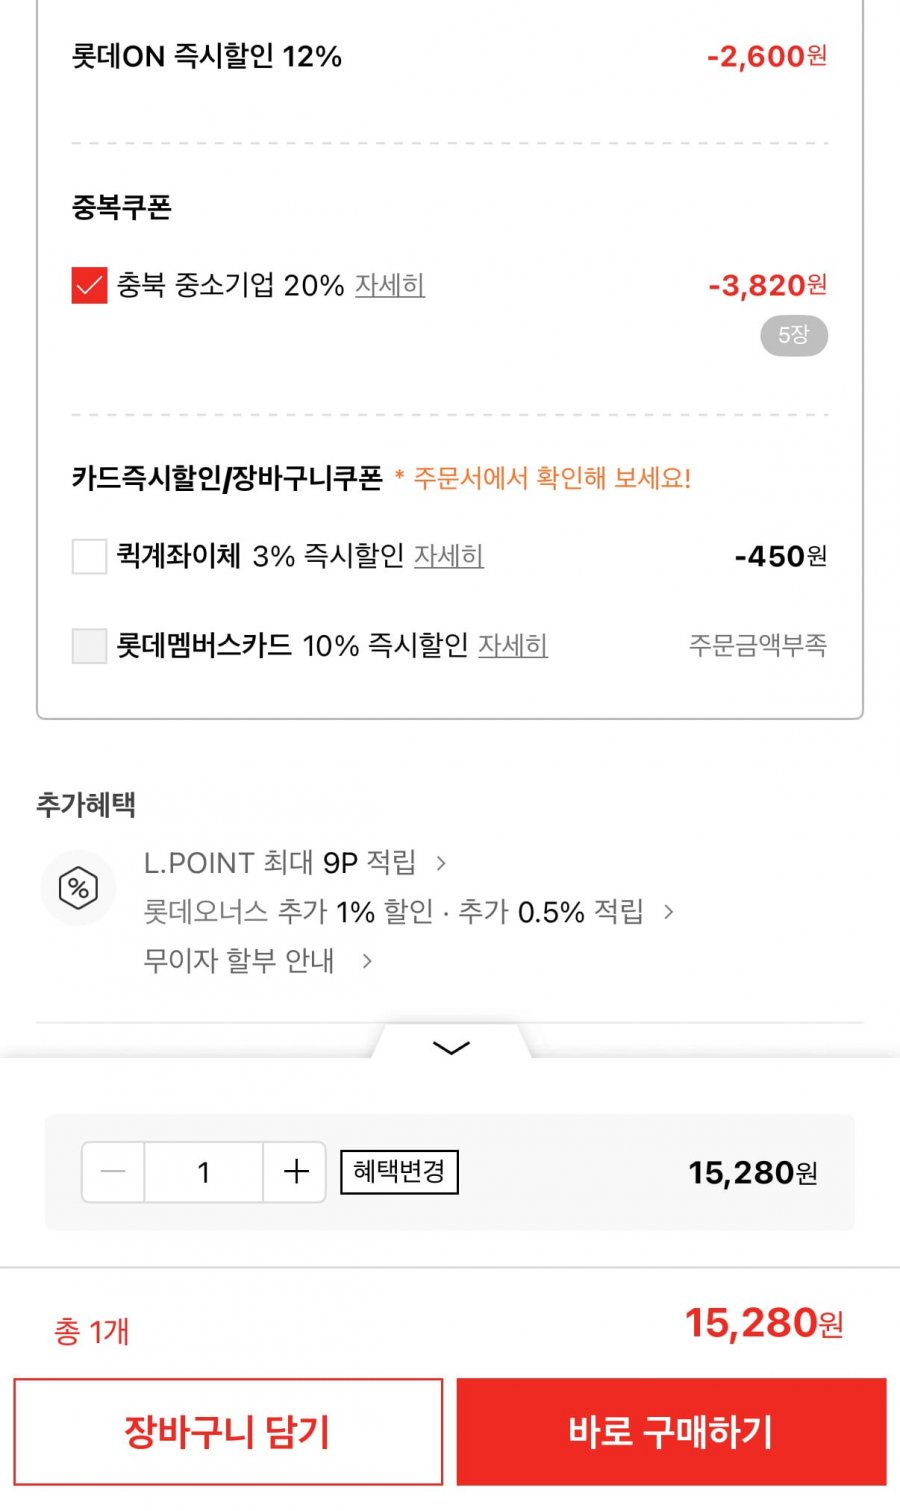Open 자세히 link for 충북 중소기업 coupon
Screen dimensions: 900x1511
390,285
